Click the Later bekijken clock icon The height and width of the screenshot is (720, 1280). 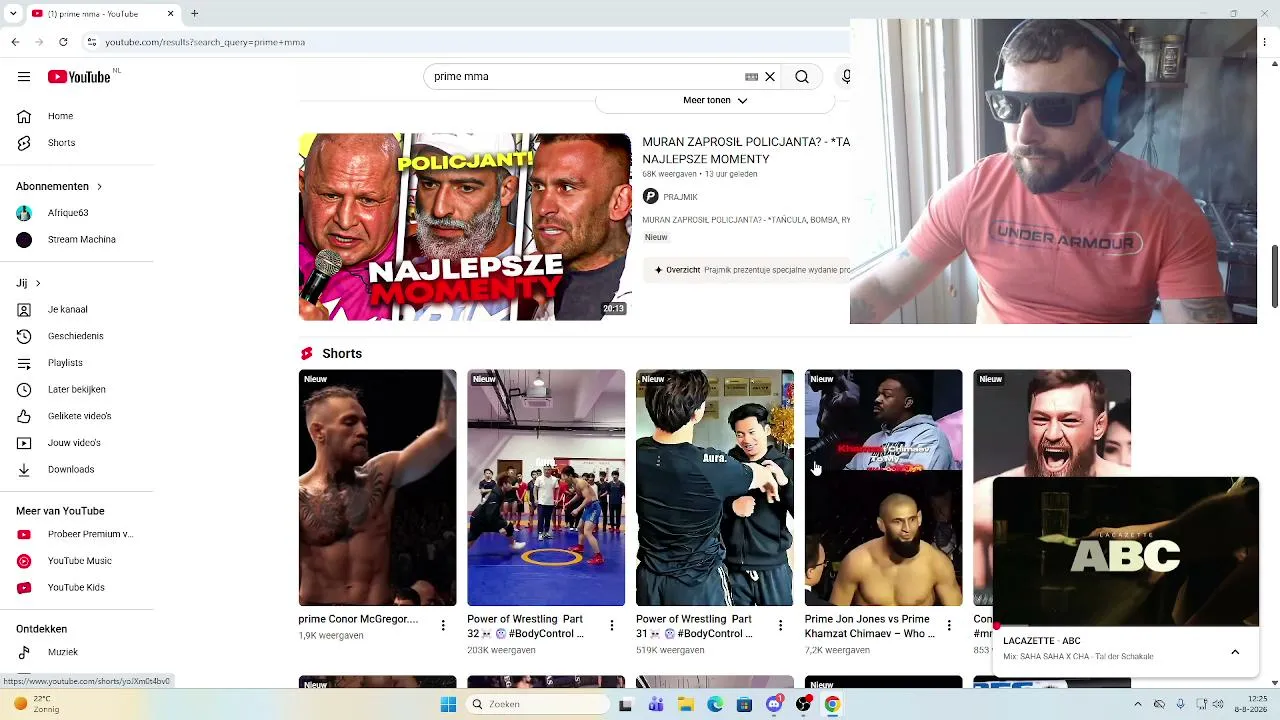tap(24, 390)
